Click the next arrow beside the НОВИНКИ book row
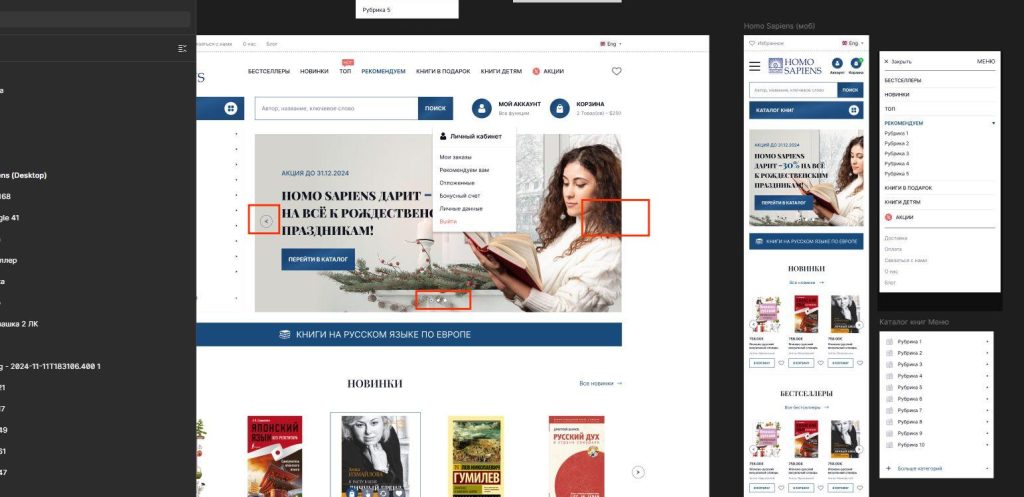Viewport: 1024px width, 497px height. [x=639, y=472]
